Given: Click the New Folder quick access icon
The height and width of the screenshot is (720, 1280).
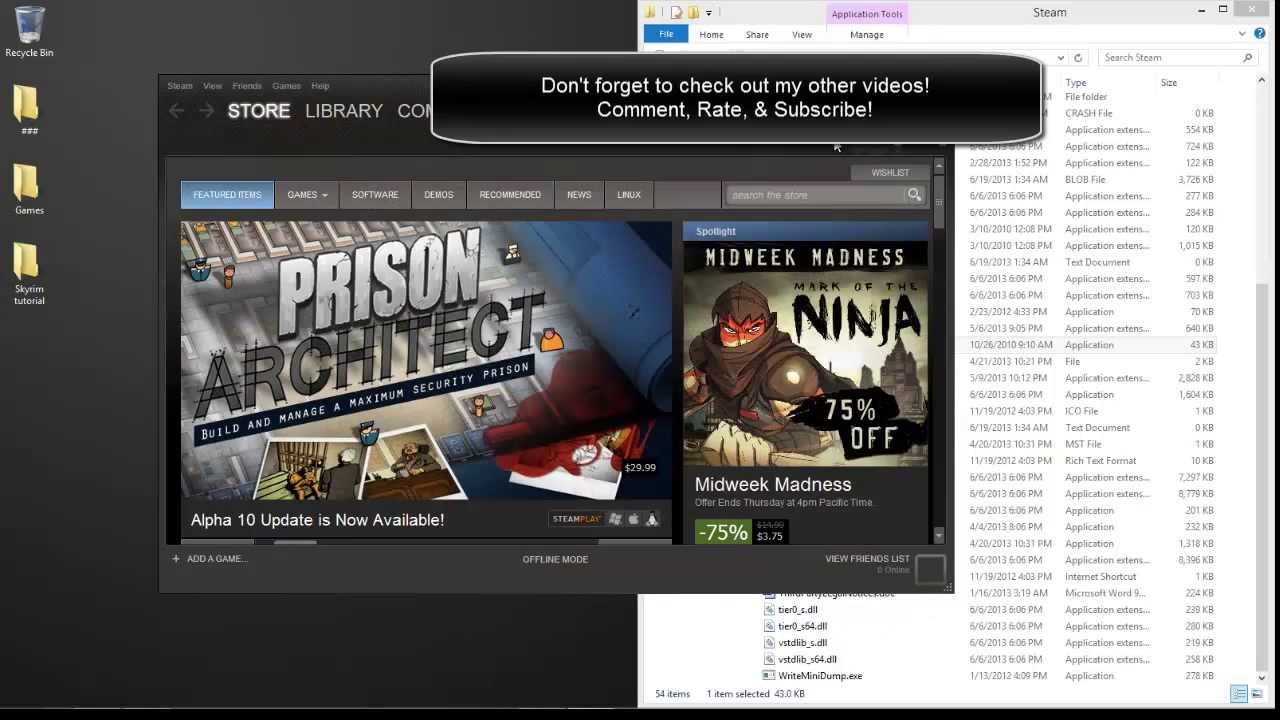Looking at the screenshot, I should pyautogui.click(x=693, y=13).
